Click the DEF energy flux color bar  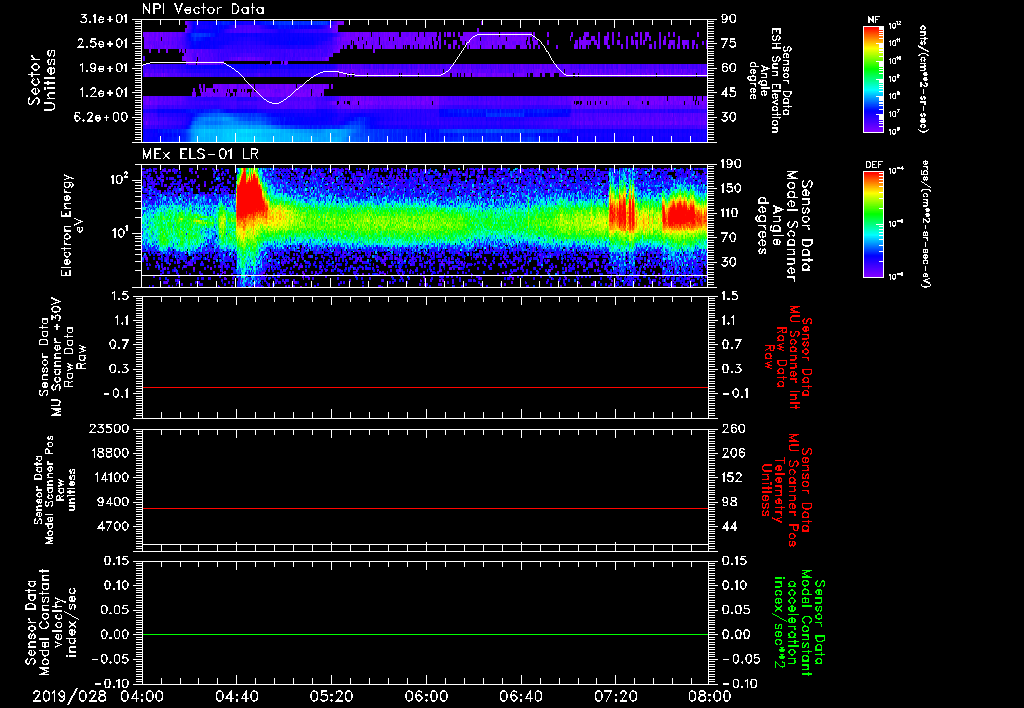click(874, 224)
